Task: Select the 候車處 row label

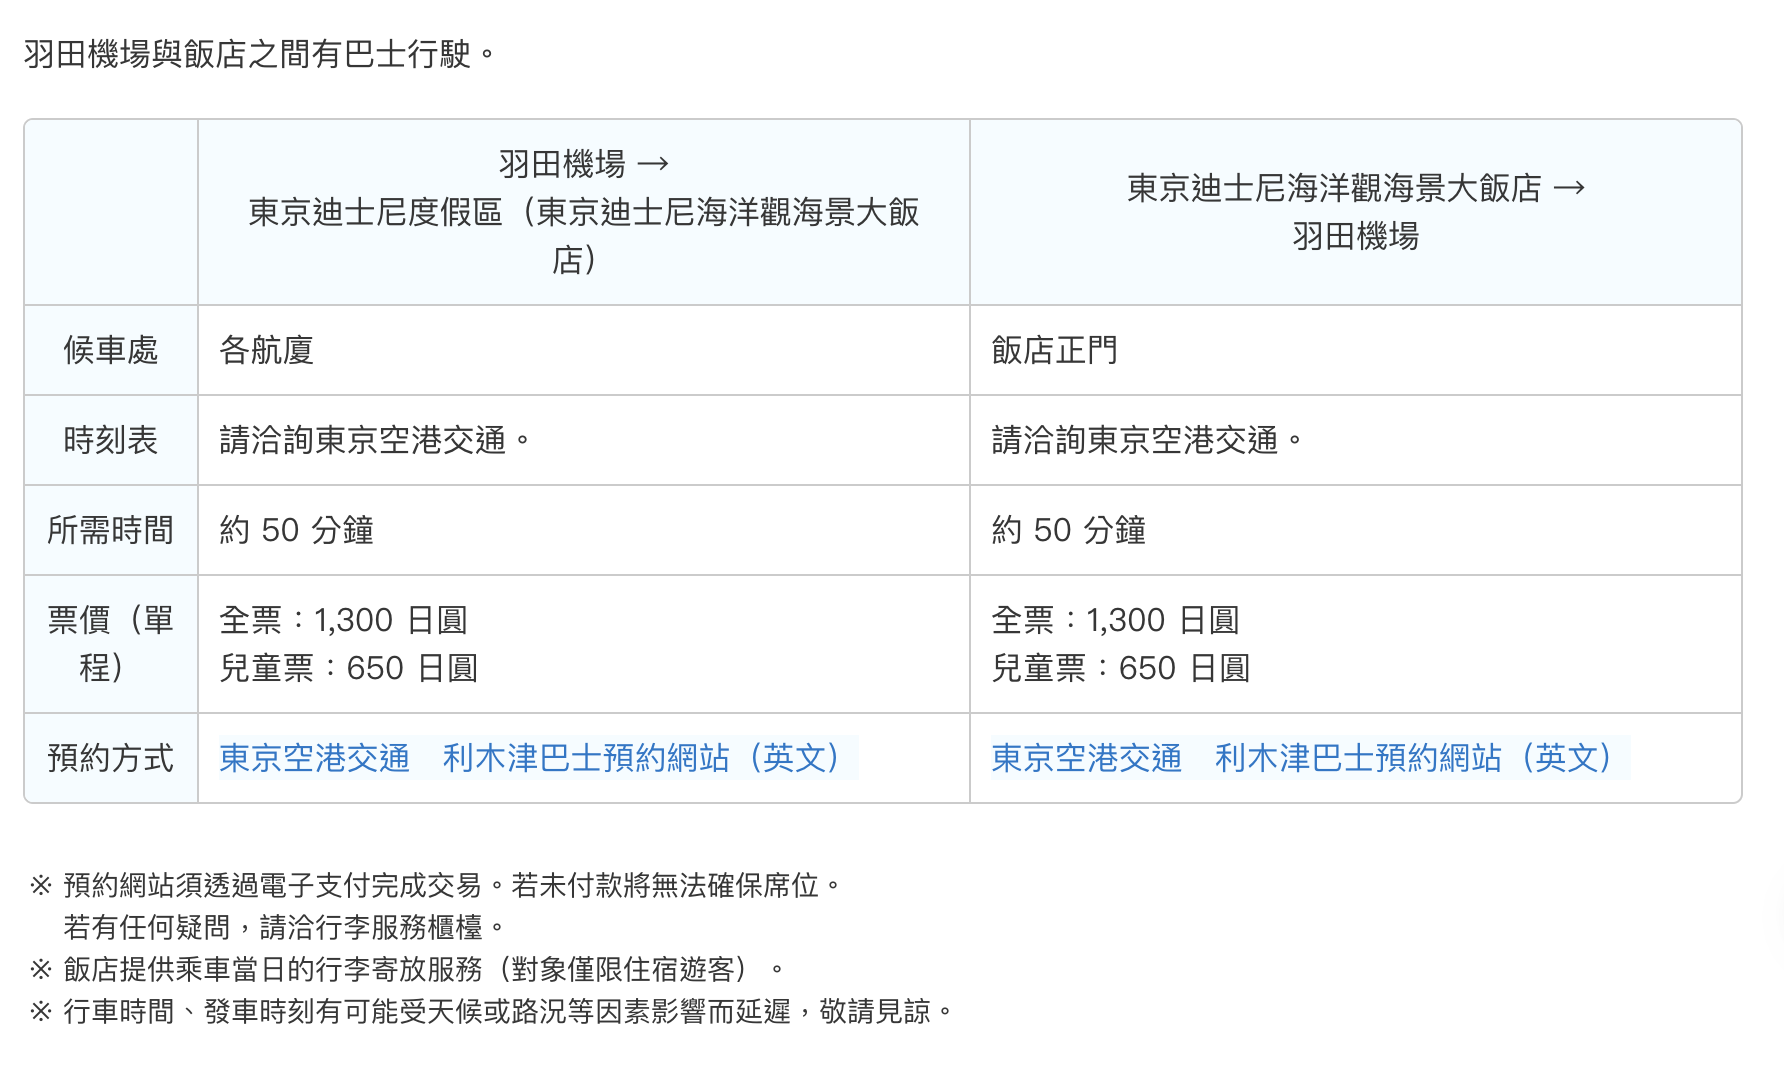Action: [111, 350]
